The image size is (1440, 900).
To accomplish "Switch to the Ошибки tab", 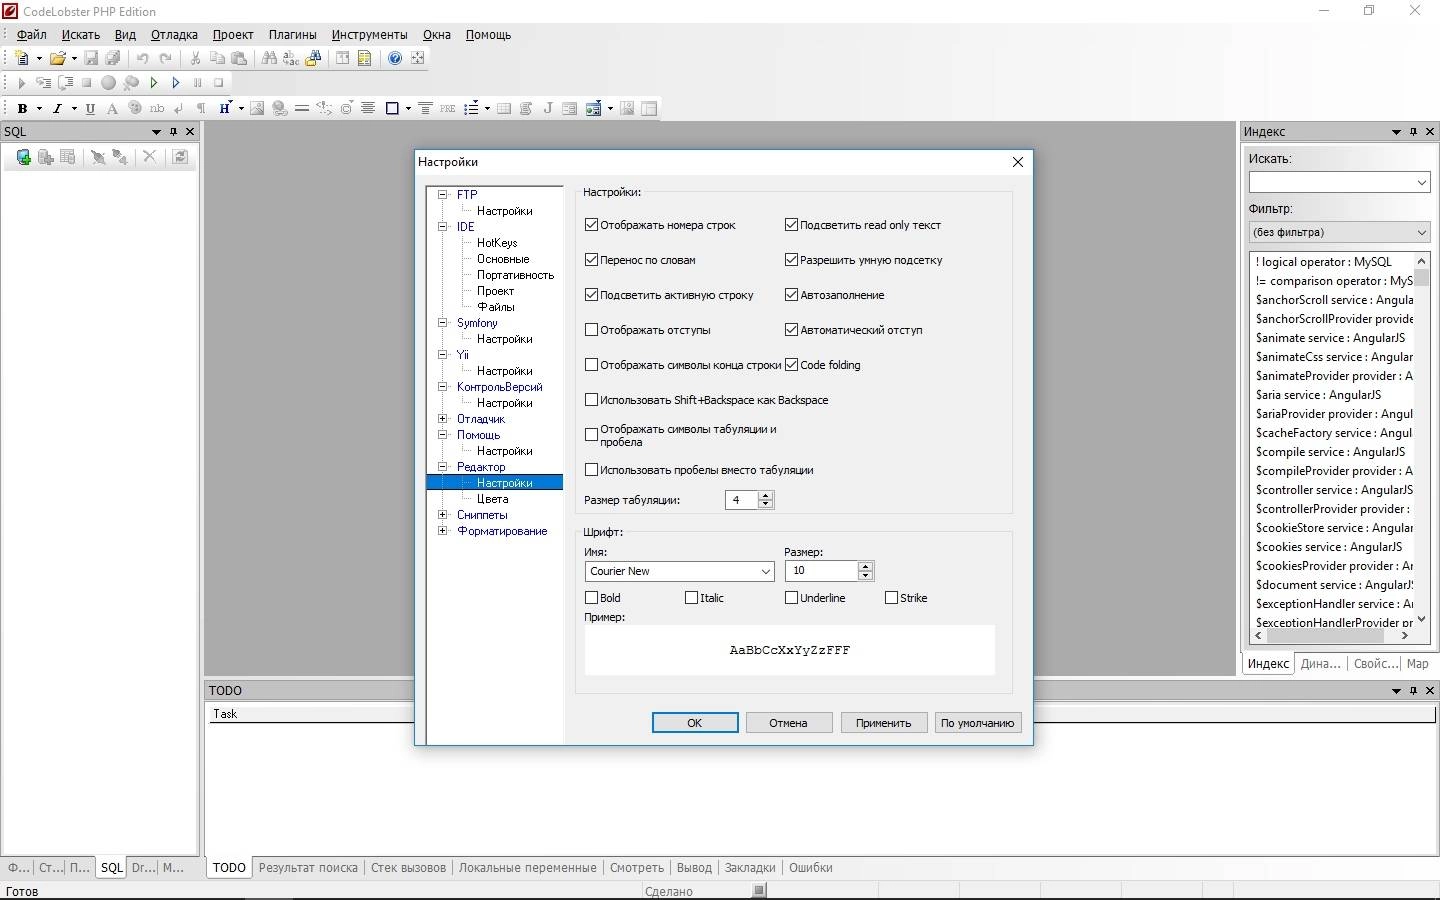I will (x=810, y=868).
